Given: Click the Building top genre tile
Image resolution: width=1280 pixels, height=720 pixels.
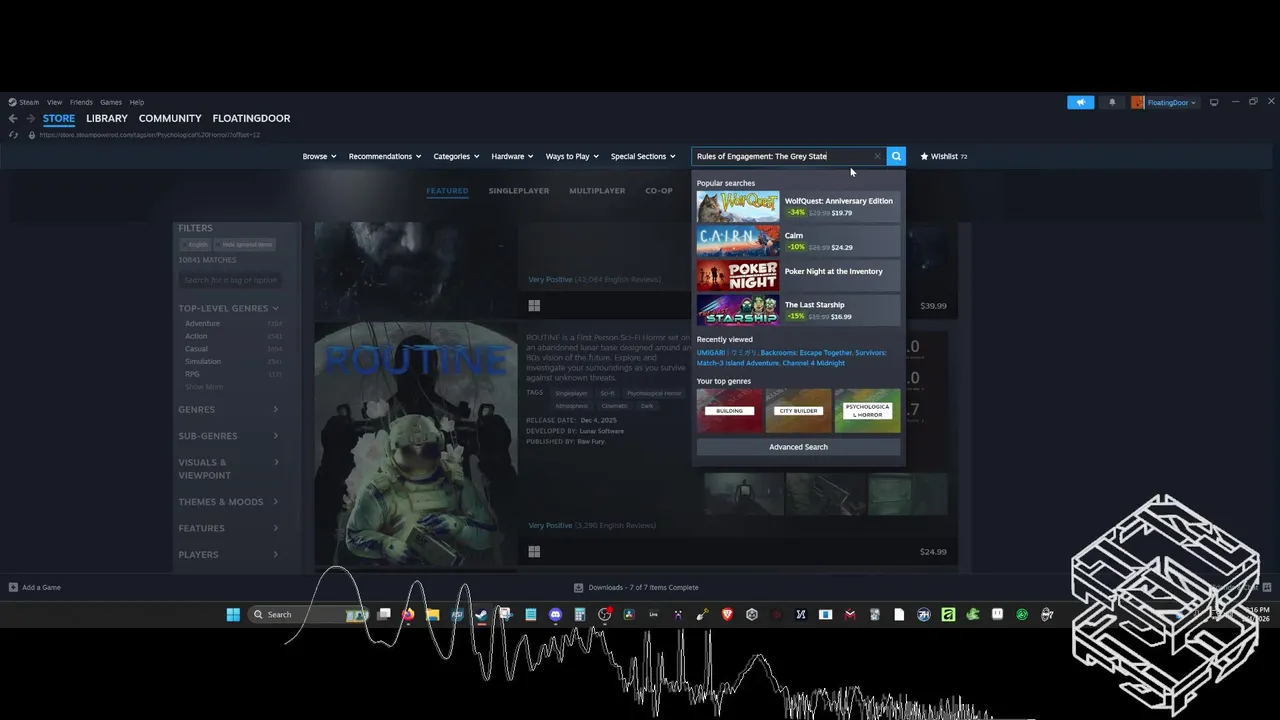Looking at the screenshot, I should (x=729, y=411).
